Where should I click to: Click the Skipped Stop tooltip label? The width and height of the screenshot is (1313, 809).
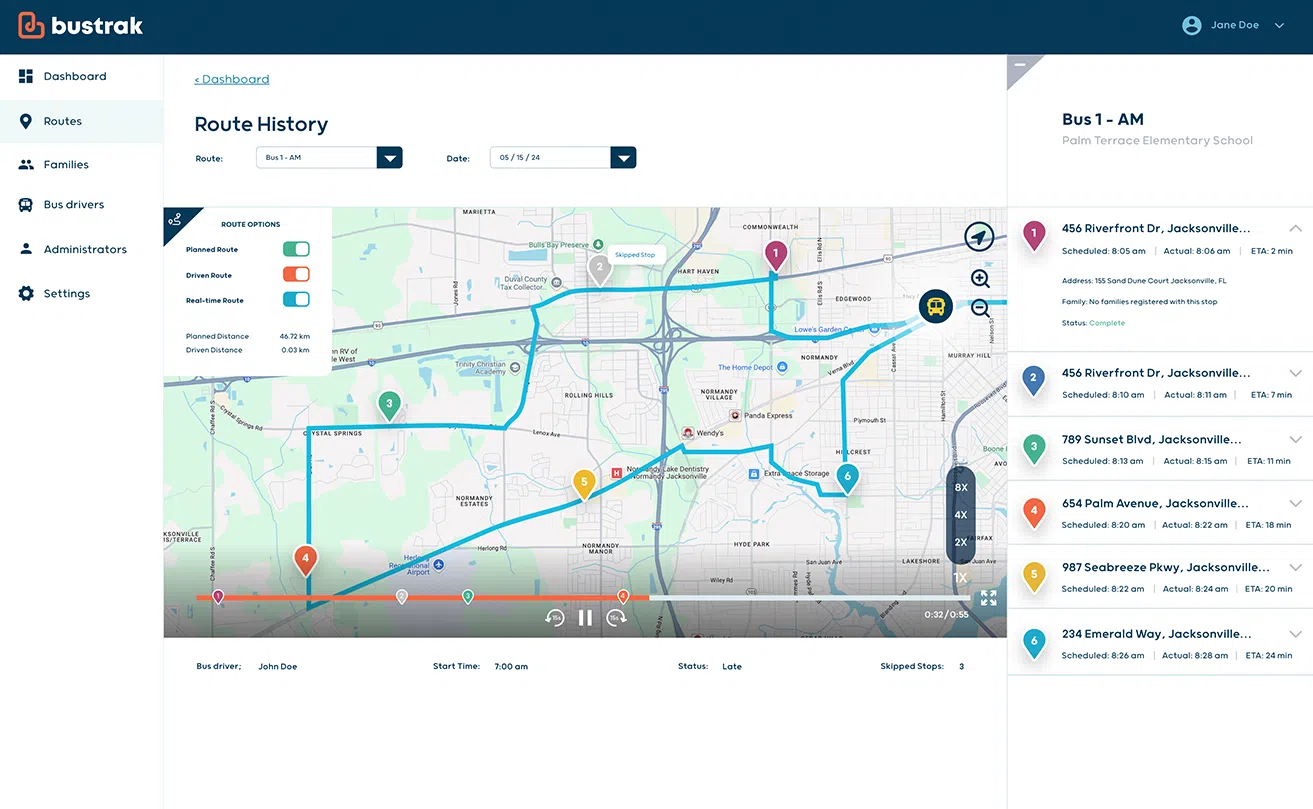[x=635, y=255]
